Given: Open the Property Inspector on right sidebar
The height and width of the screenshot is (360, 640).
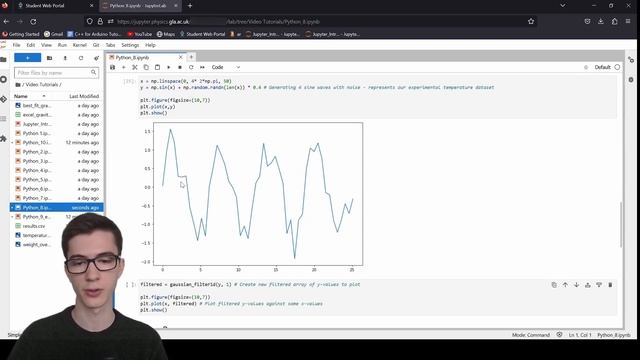Looking at the screenshot, I should point(631,60).
